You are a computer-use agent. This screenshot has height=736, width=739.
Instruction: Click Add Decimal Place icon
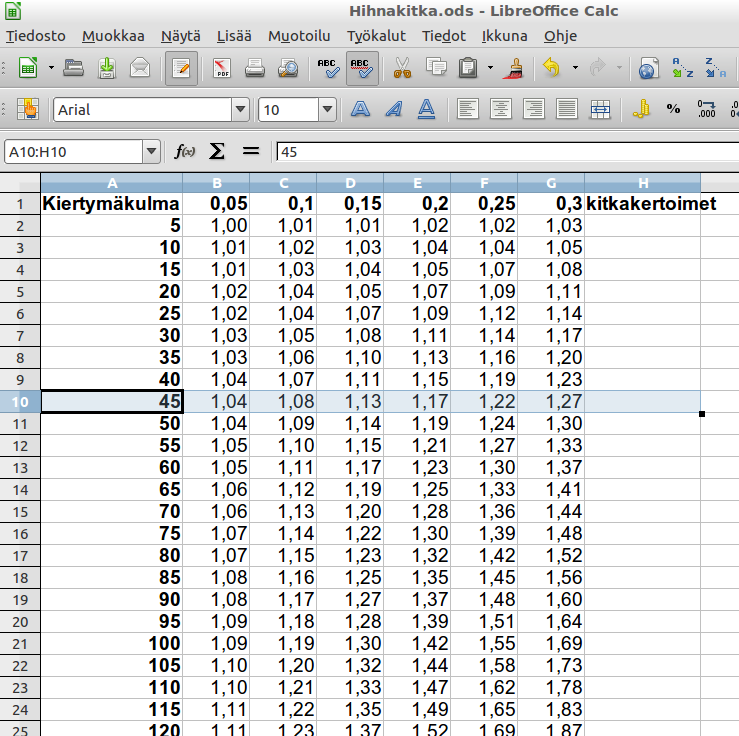coord(706,109)
